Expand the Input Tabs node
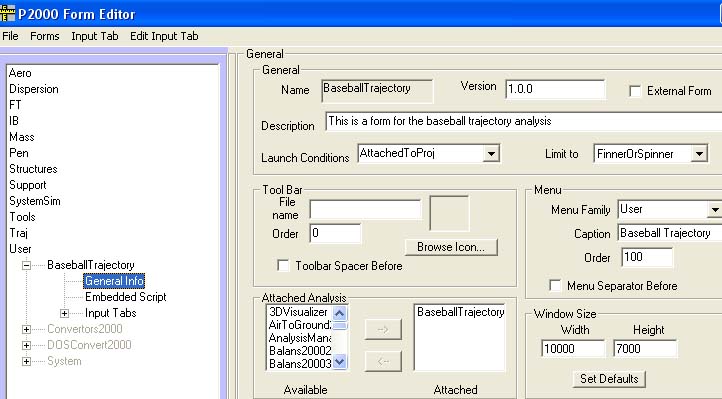This screenshot has height=399, width=722. 64,313
